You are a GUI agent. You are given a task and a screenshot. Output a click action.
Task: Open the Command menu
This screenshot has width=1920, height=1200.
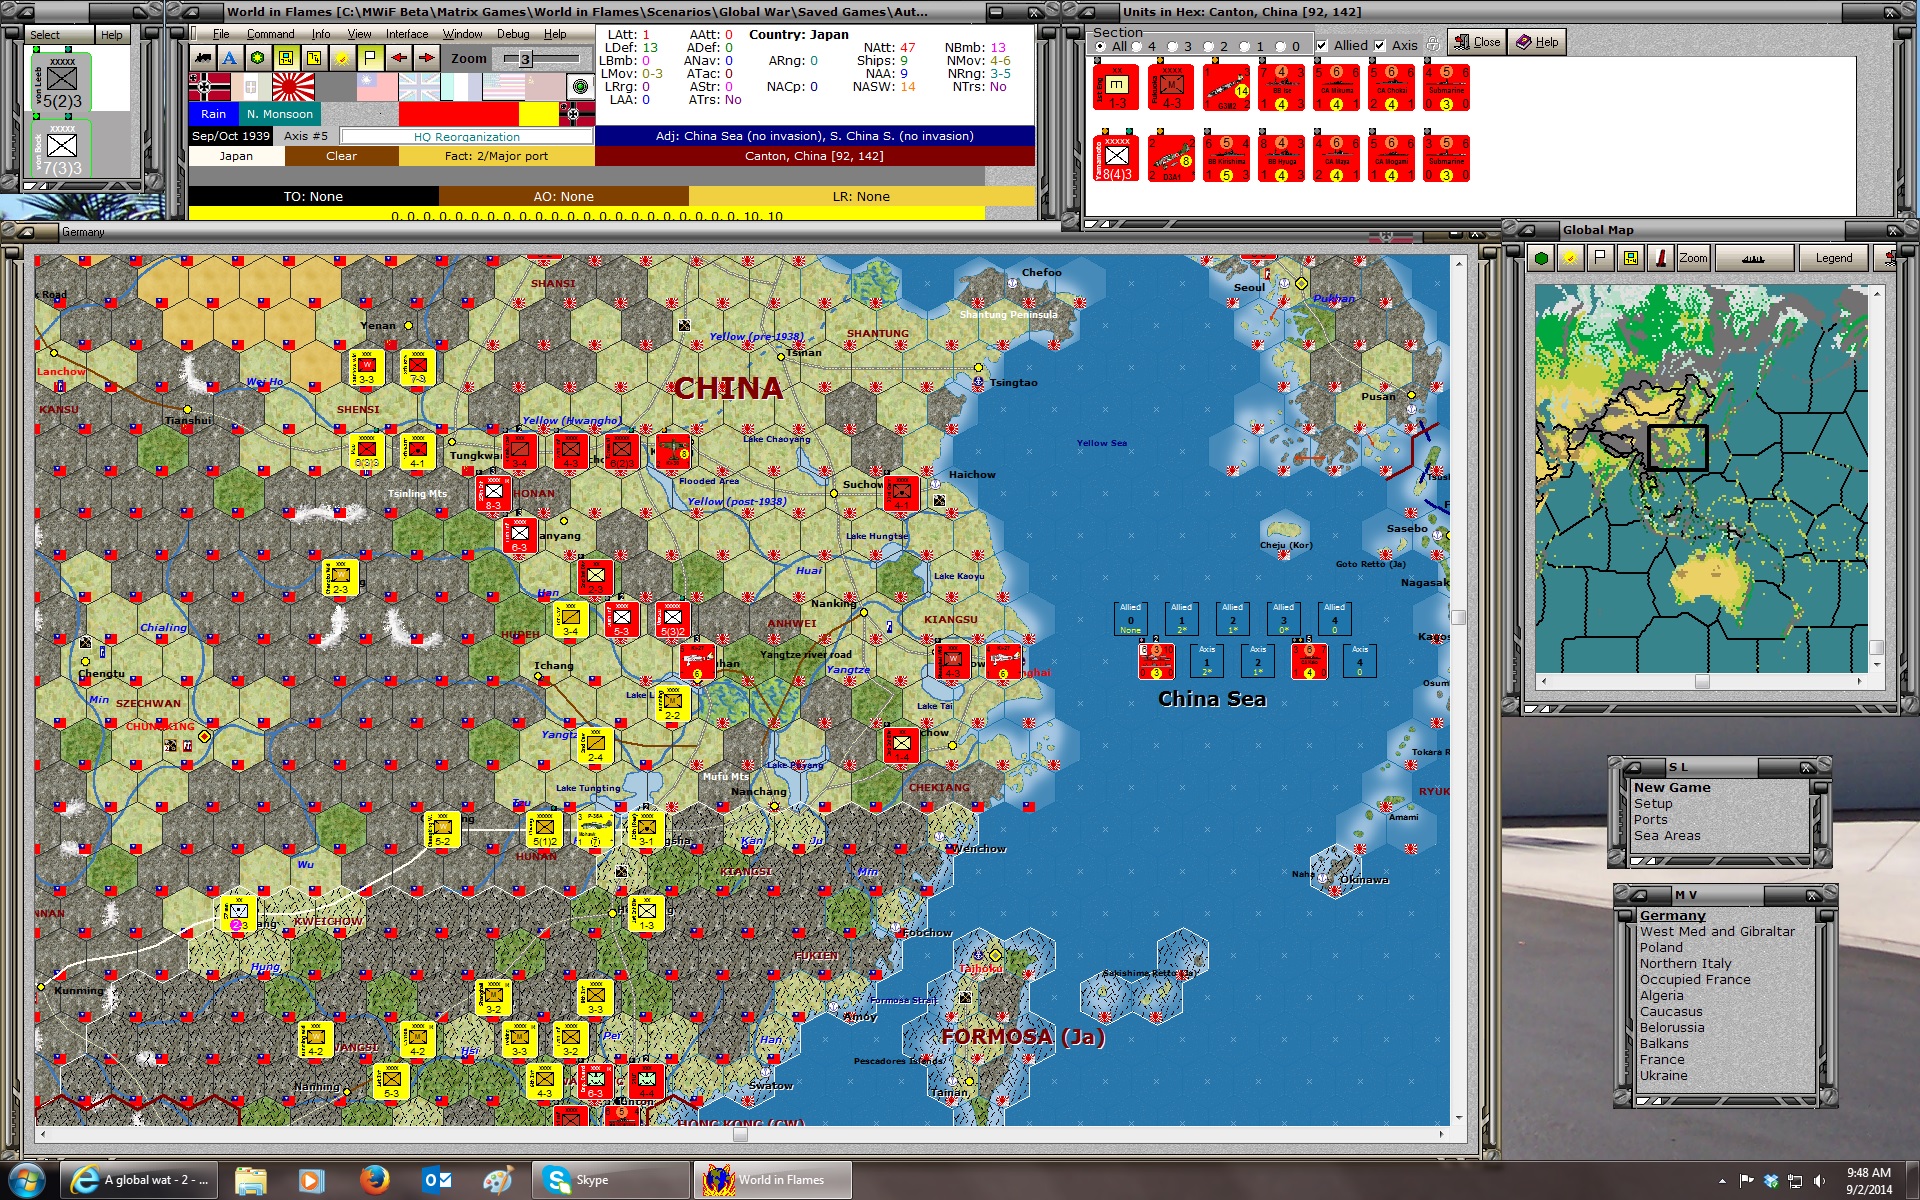point(270,34)
